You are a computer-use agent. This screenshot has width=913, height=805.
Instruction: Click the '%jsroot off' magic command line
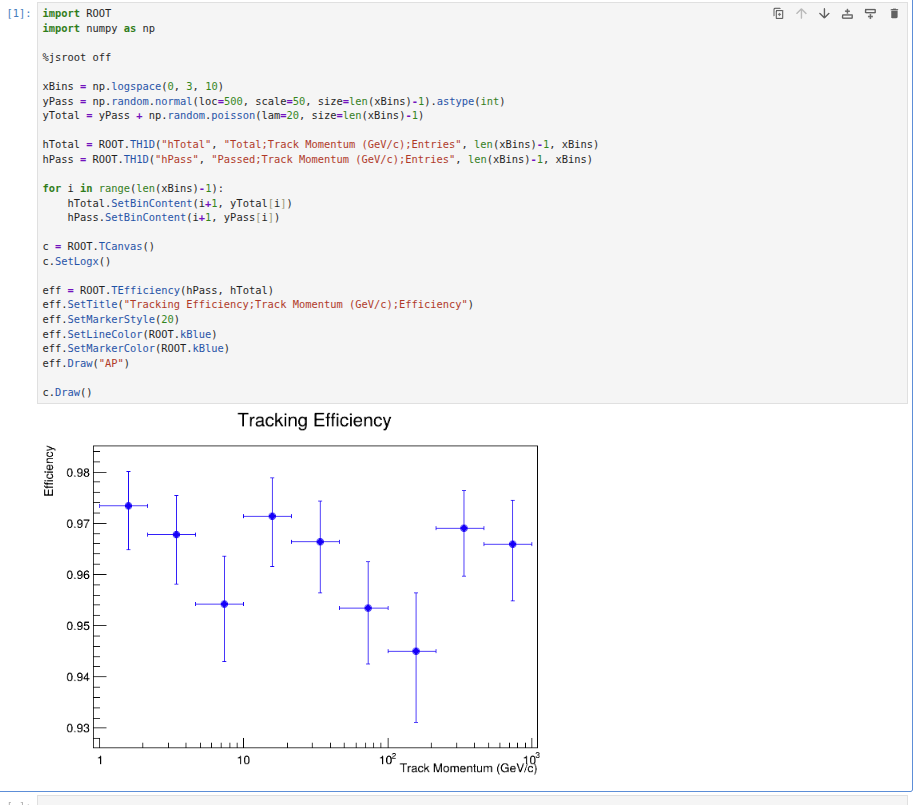pos(77,58)
